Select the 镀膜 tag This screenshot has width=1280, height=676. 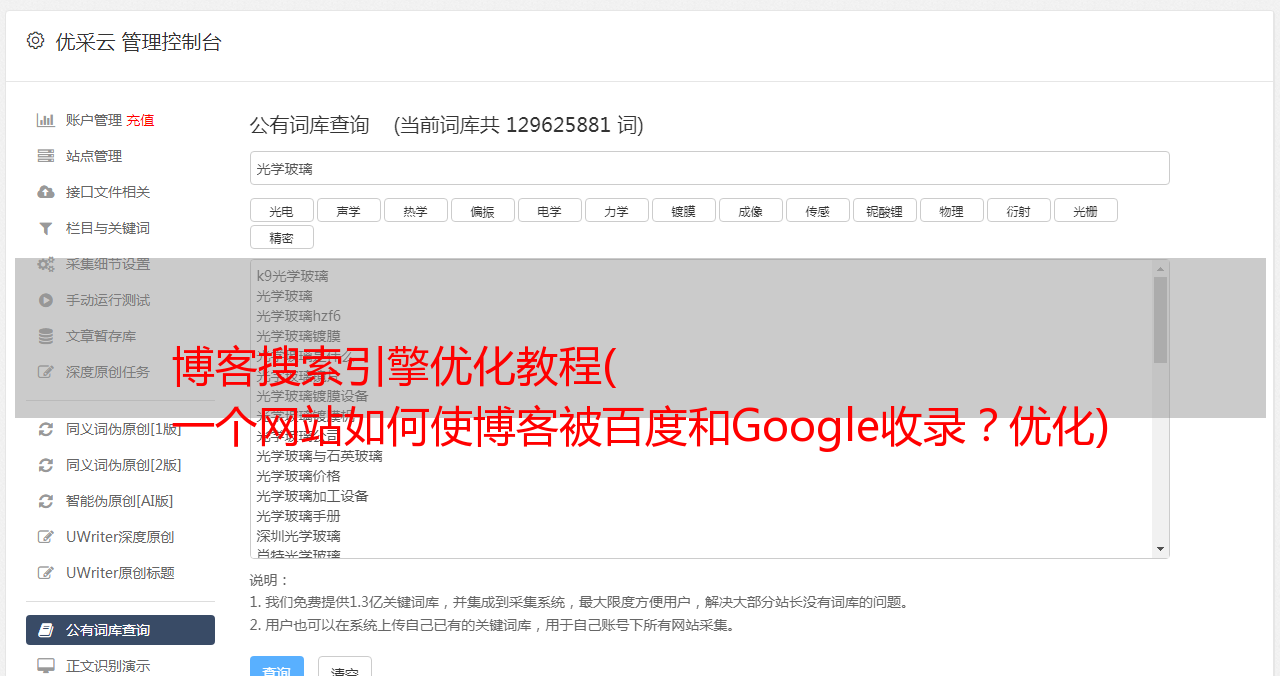click(684, 210)
